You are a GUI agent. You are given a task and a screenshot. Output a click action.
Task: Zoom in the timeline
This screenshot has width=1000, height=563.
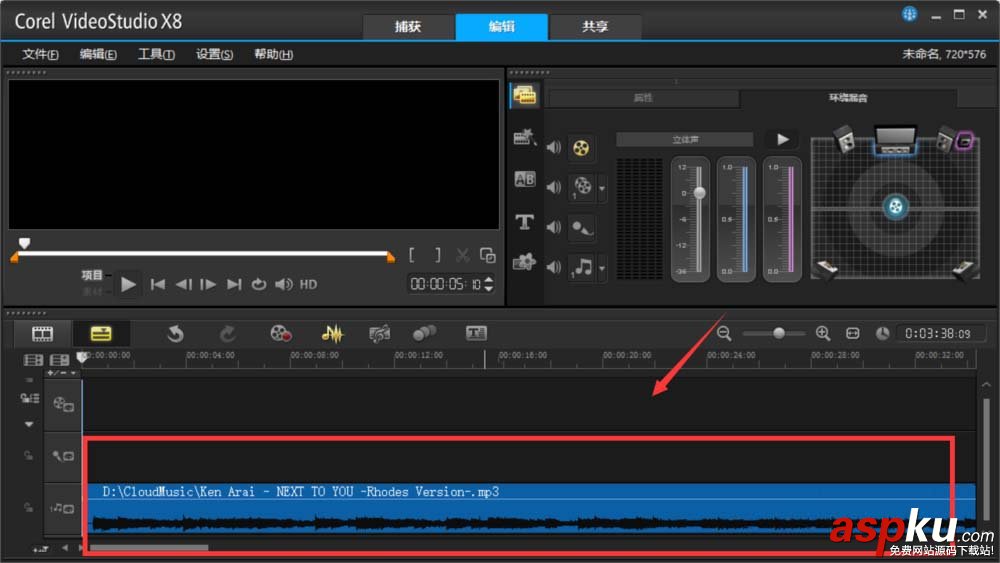[823, 333]
